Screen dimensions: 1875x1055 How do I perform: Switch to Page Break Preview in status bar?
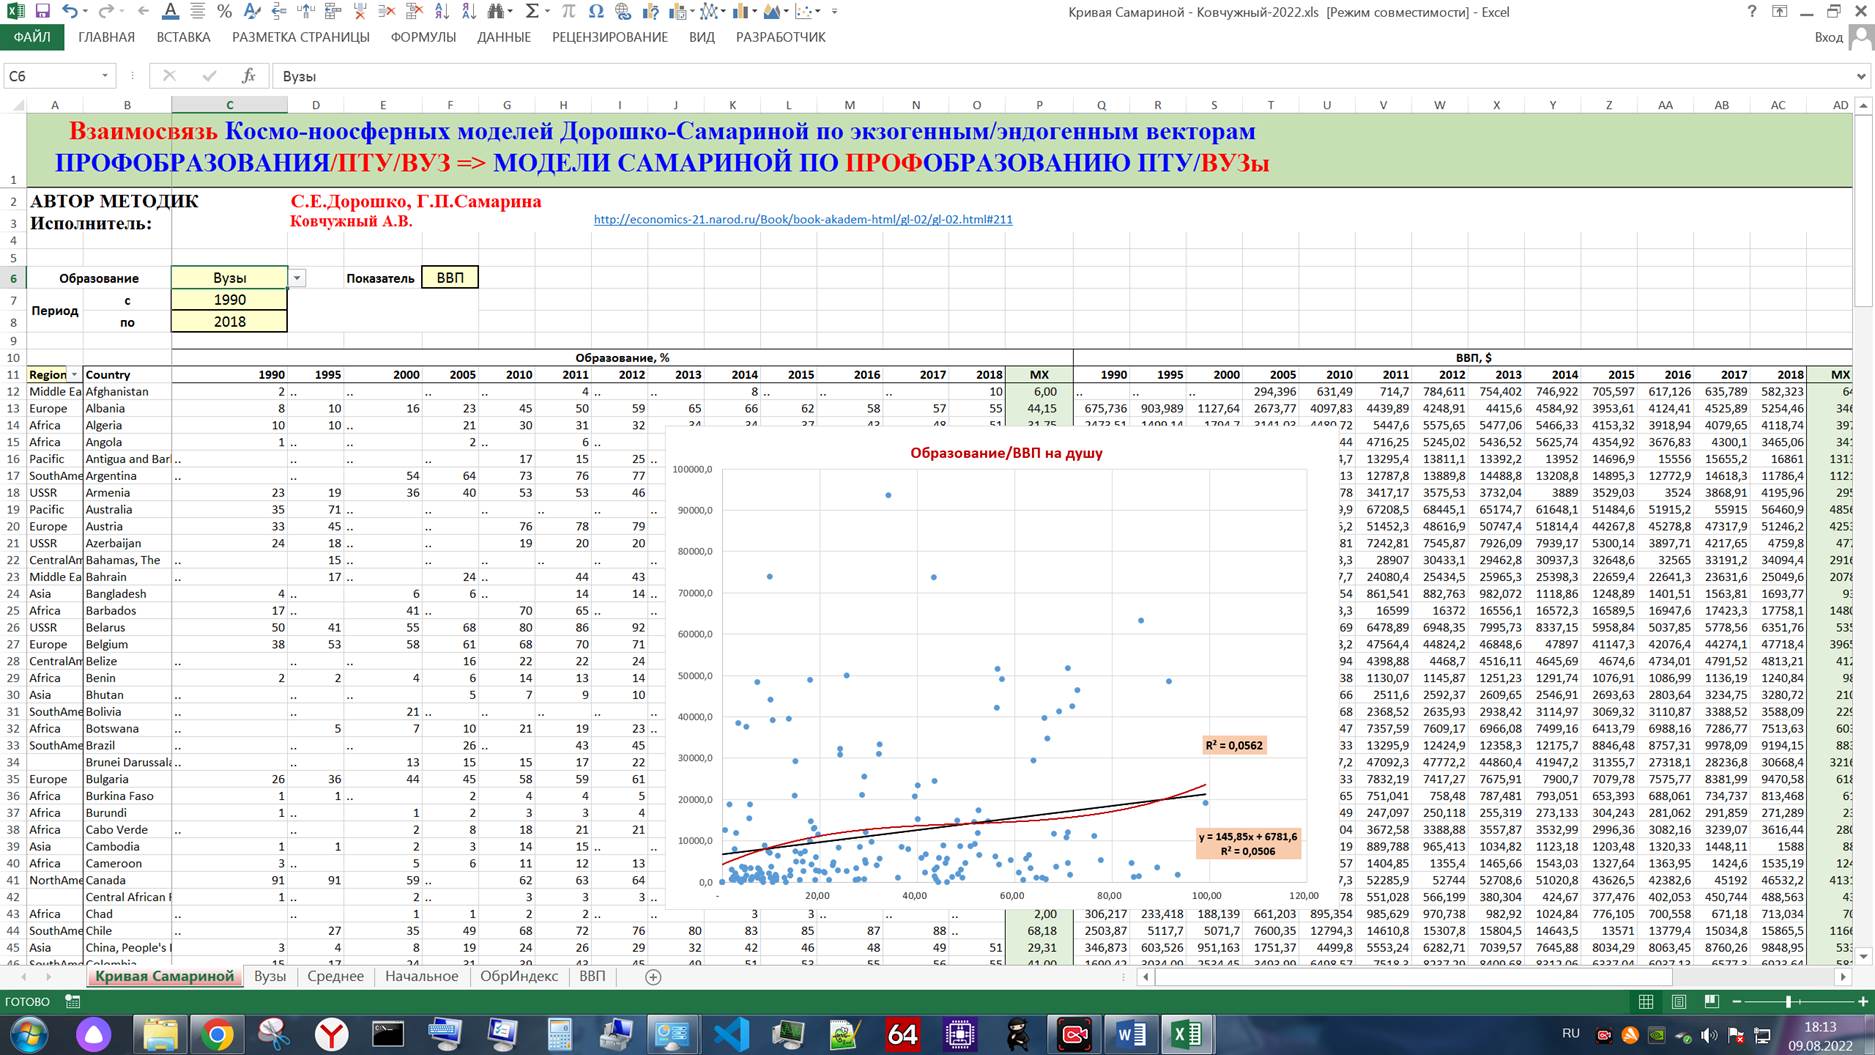click(1712, 1001)
